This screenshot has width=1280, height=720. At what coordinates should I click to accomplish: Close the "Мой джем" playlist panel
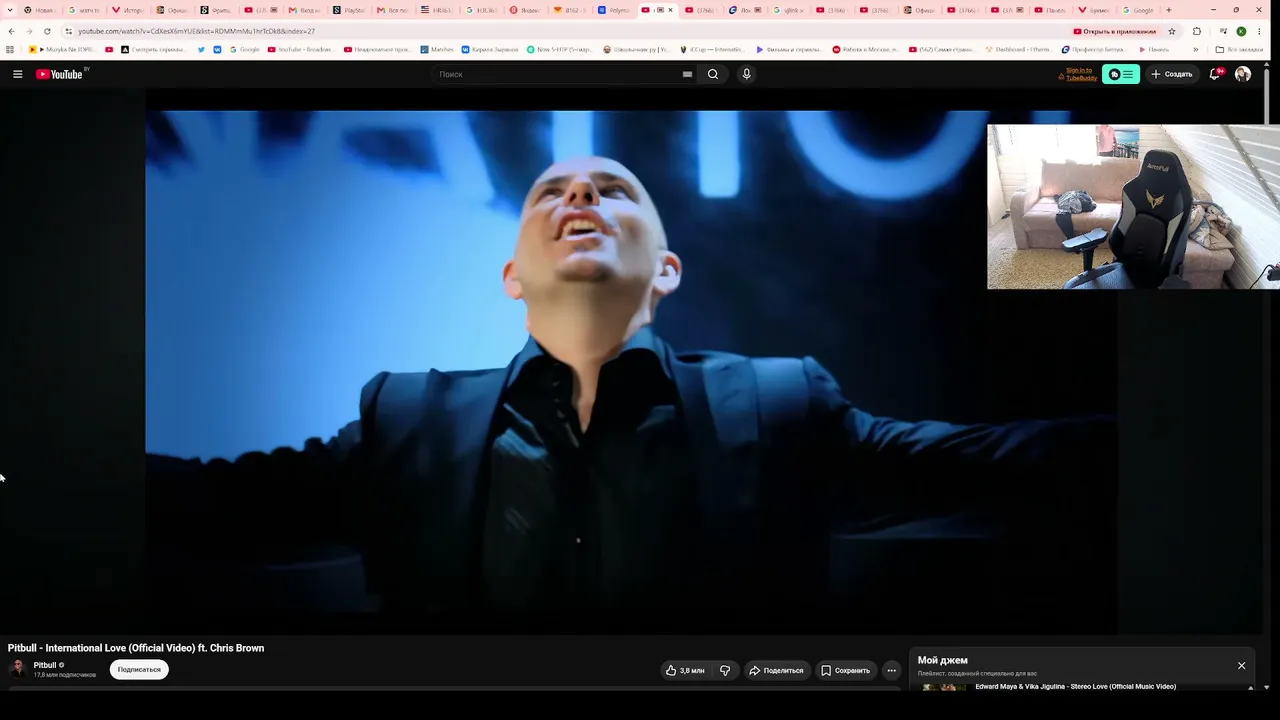pos(1242,666)
